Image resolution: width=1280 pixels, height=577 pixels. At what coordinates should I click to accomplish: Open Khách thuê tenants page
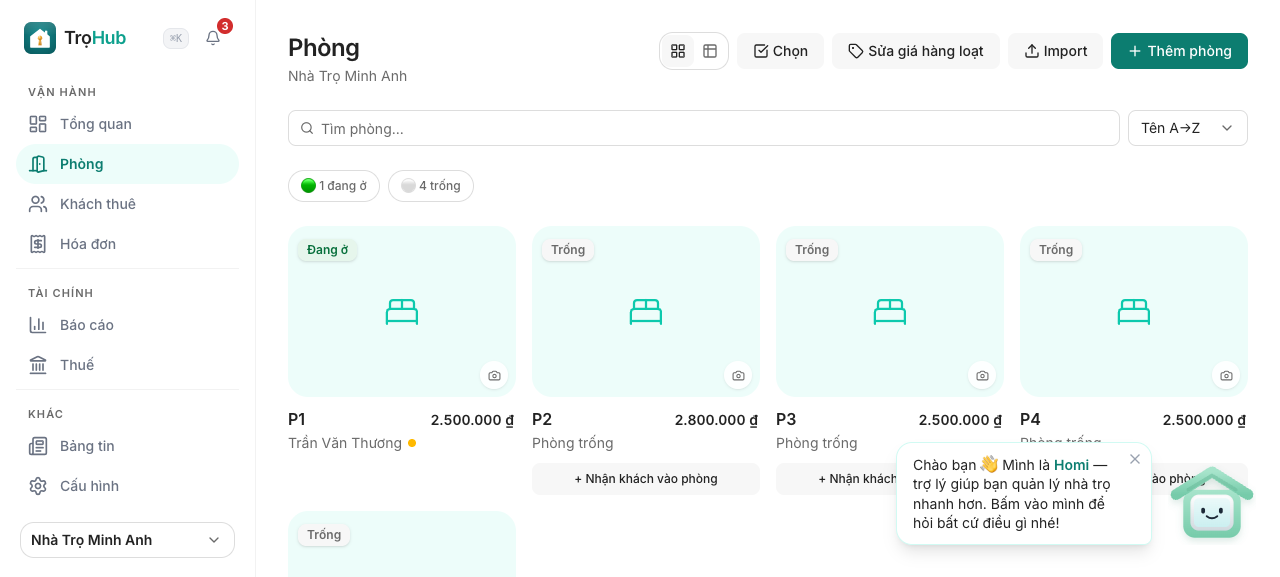128,204
